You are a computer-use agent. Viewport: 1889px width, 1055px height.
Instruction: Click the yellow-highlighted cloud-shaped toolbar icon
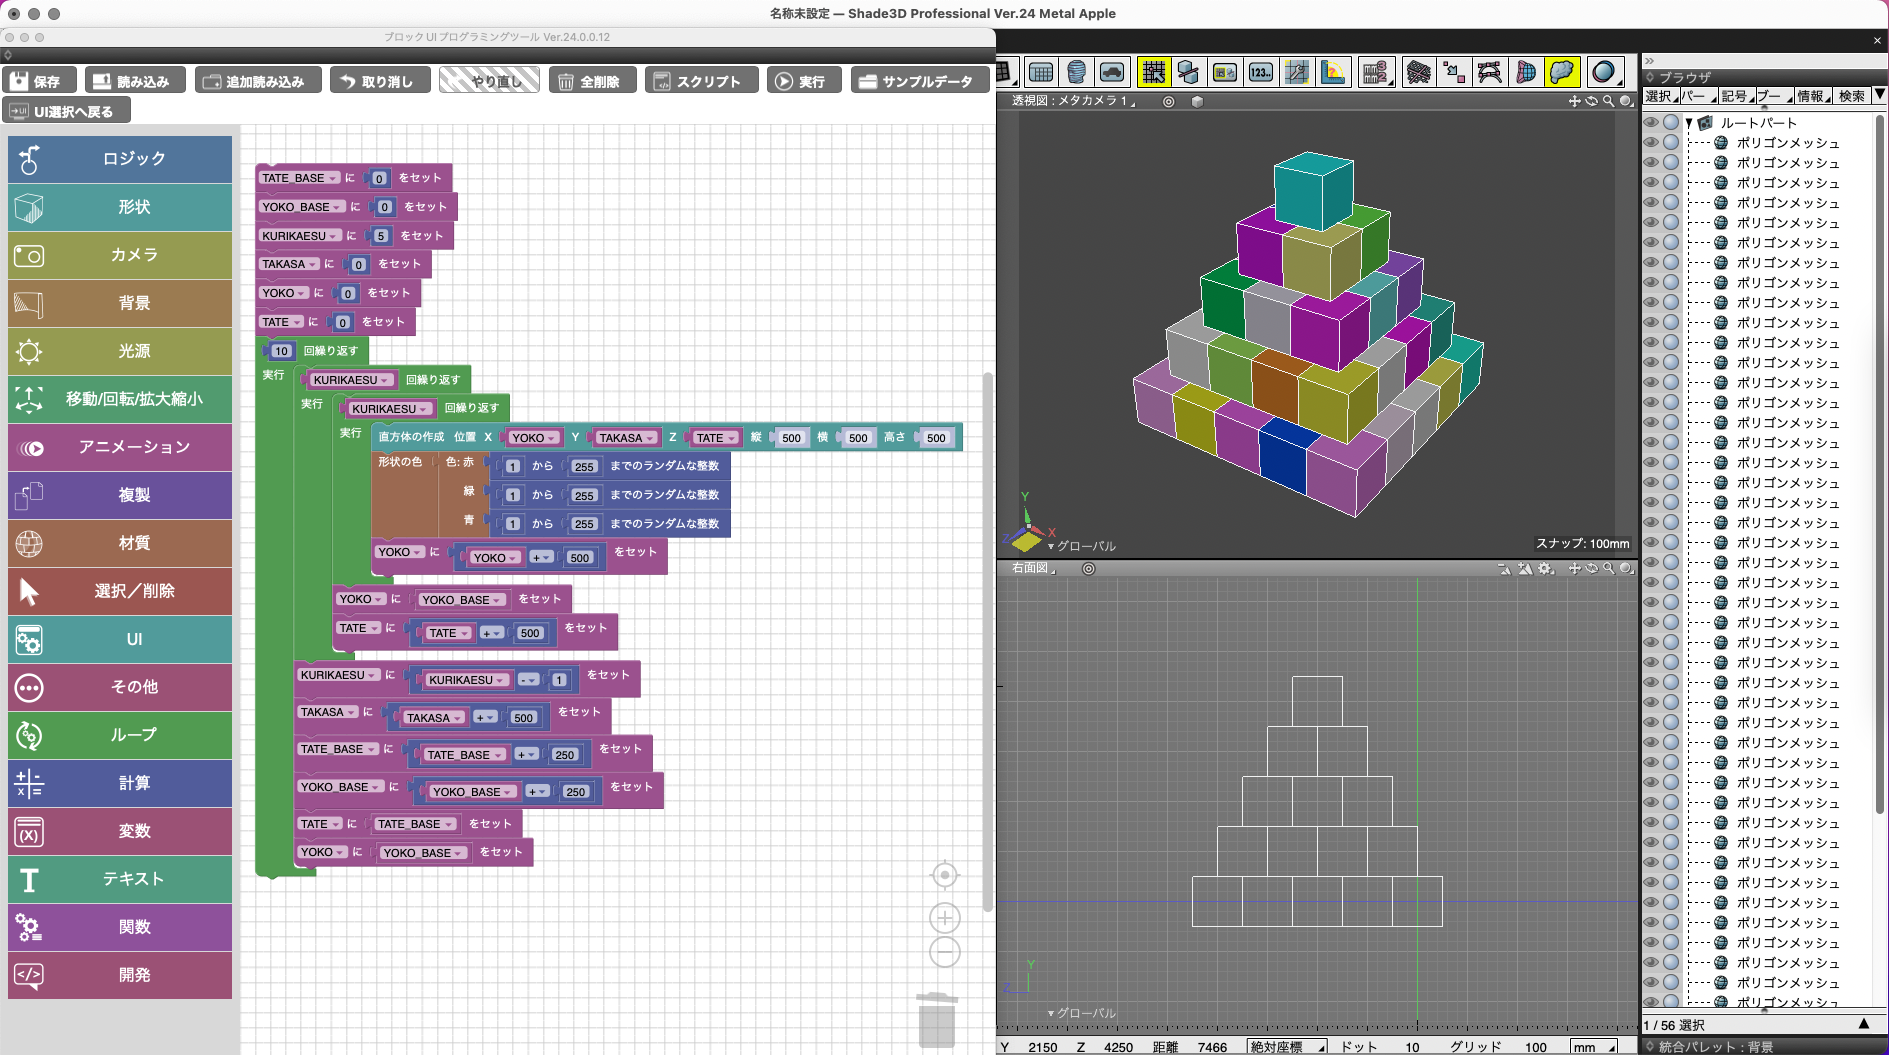coord(1561,72)
